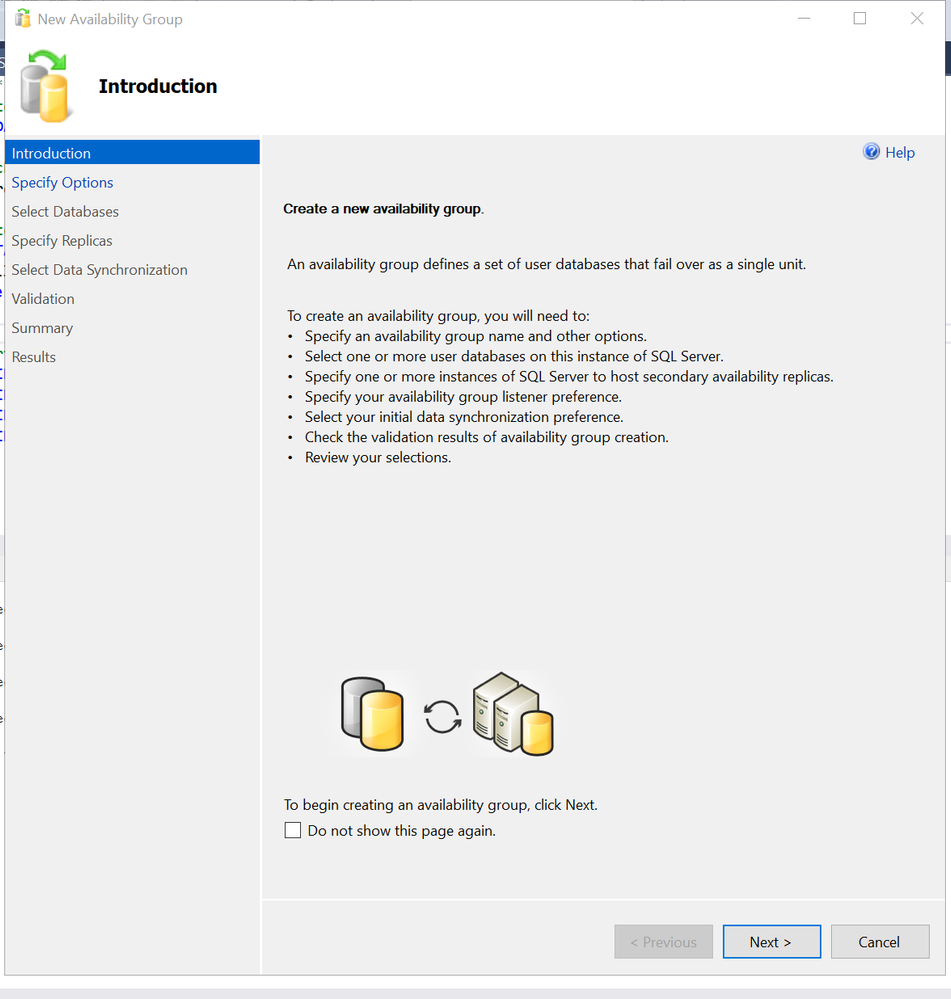Click the server replicas illustration
951x999 pixels.
click(x=513, y=714)
